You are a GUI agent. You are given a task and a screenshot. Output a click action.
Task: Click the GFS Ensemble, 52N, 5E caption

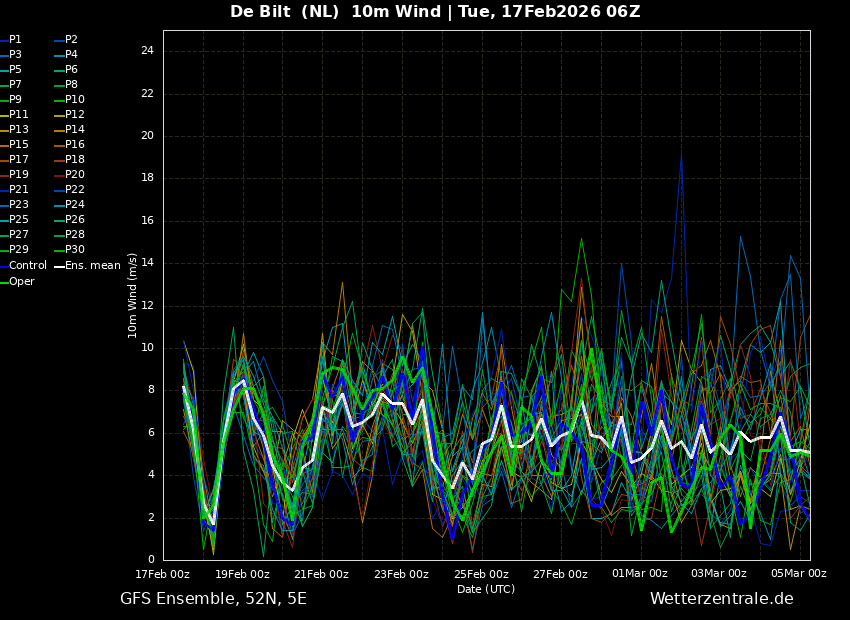point(213,599)
